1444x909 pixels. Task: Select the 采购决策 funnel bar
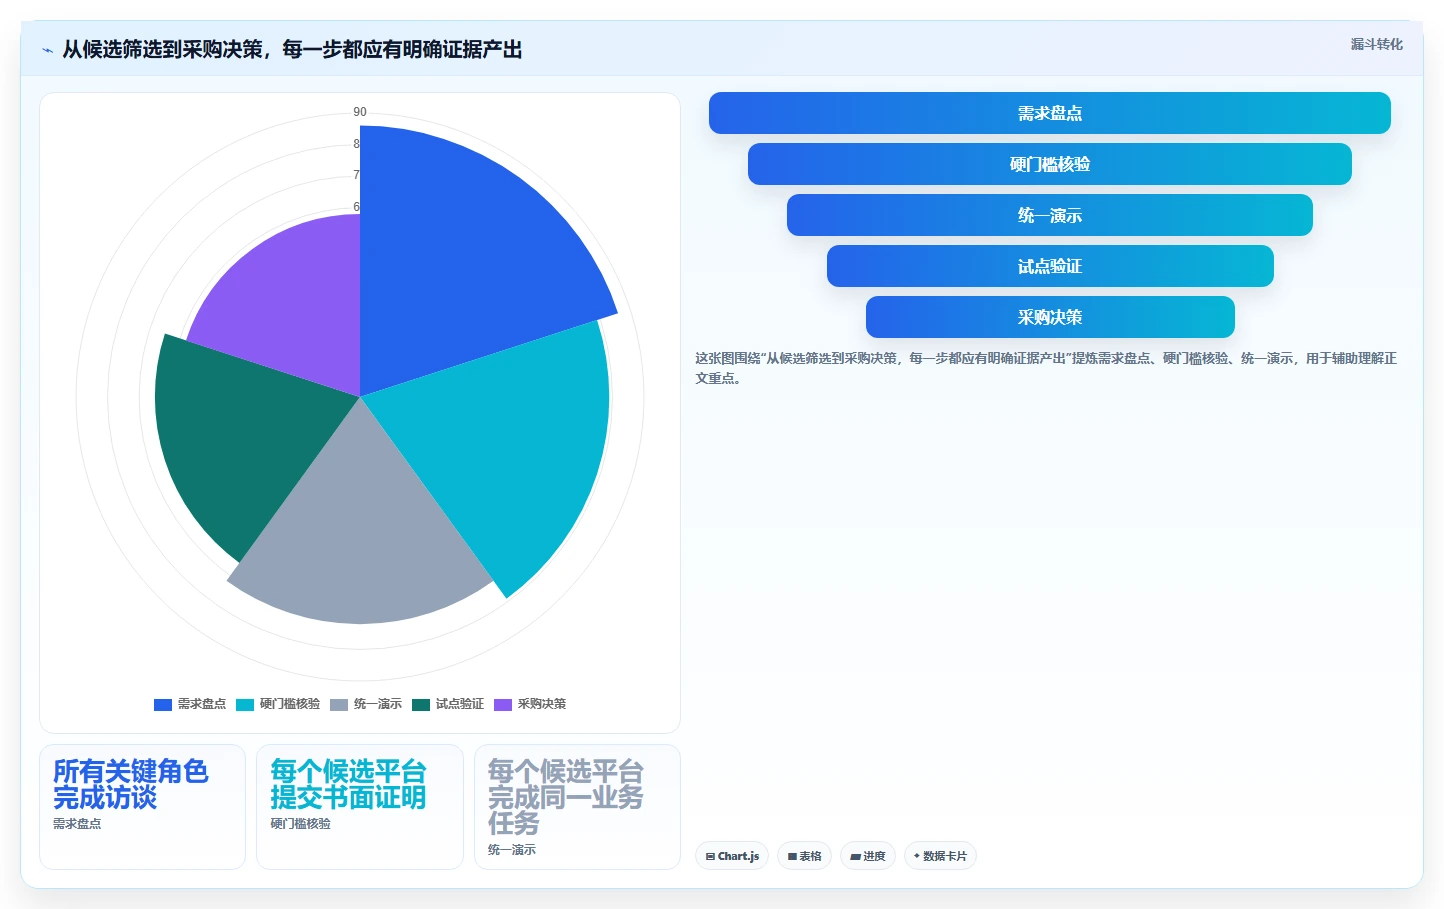click(1049, 317)
